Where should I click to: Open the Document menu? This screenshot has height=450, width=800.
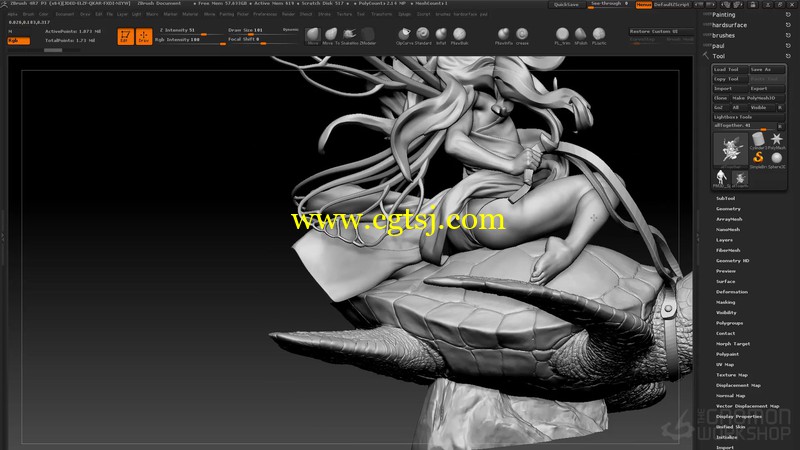click(65, 14)
